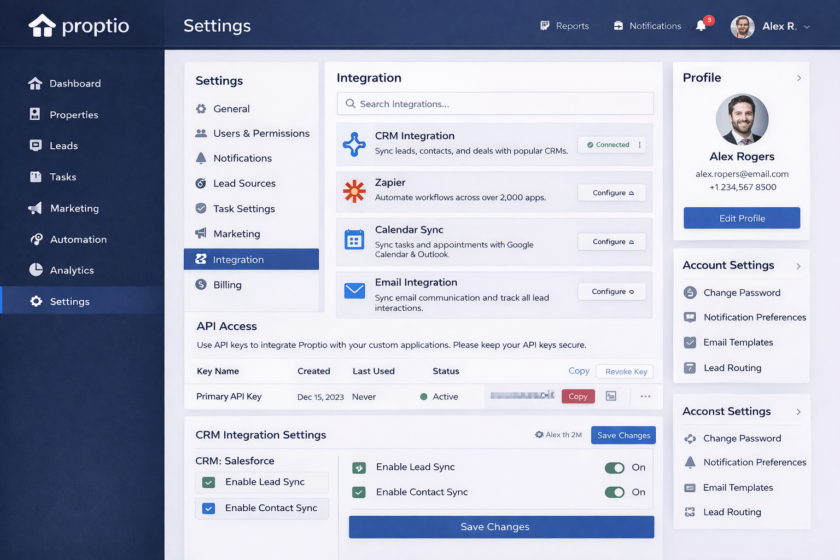Click the Zapier integration icon
This screenshot has width=840, height=560.
354,191
